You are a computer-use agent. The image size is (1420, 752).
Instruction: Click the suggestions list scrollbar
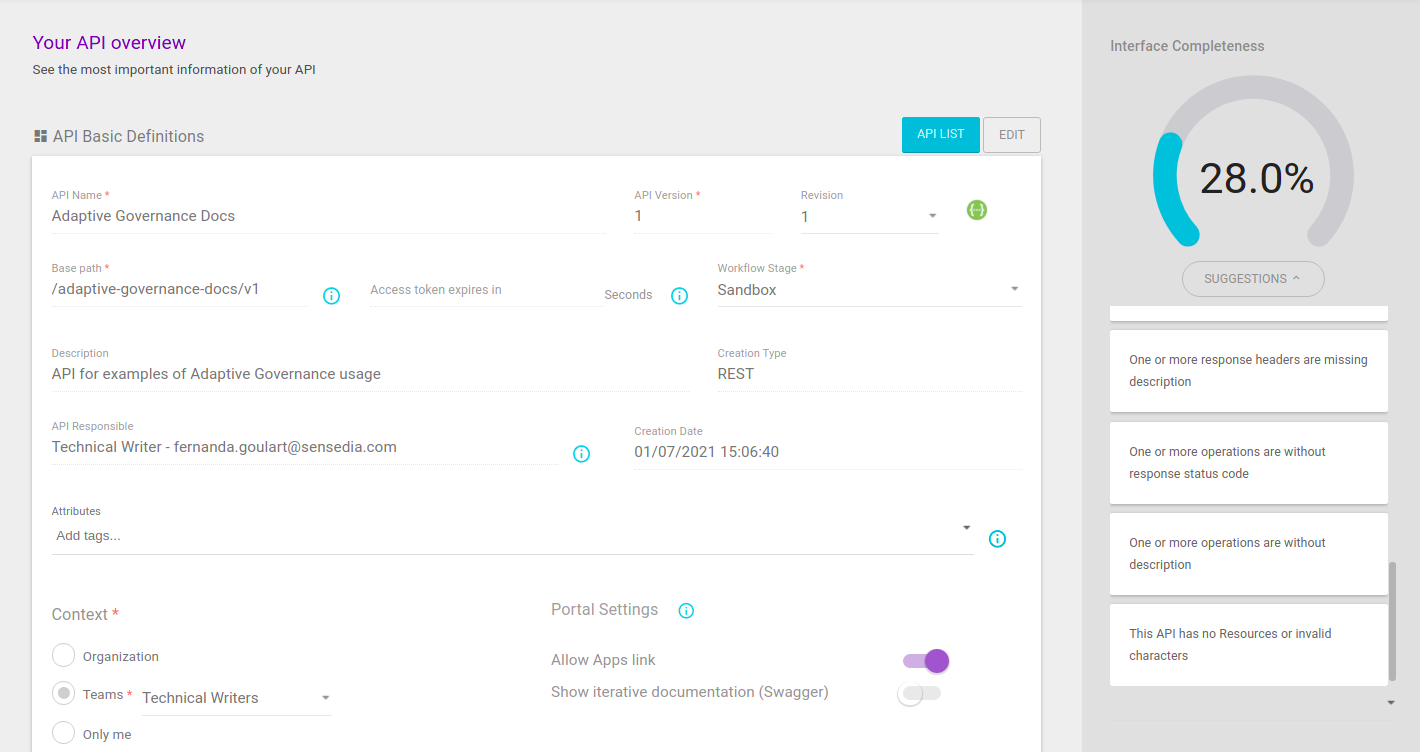click(1391, 620)
